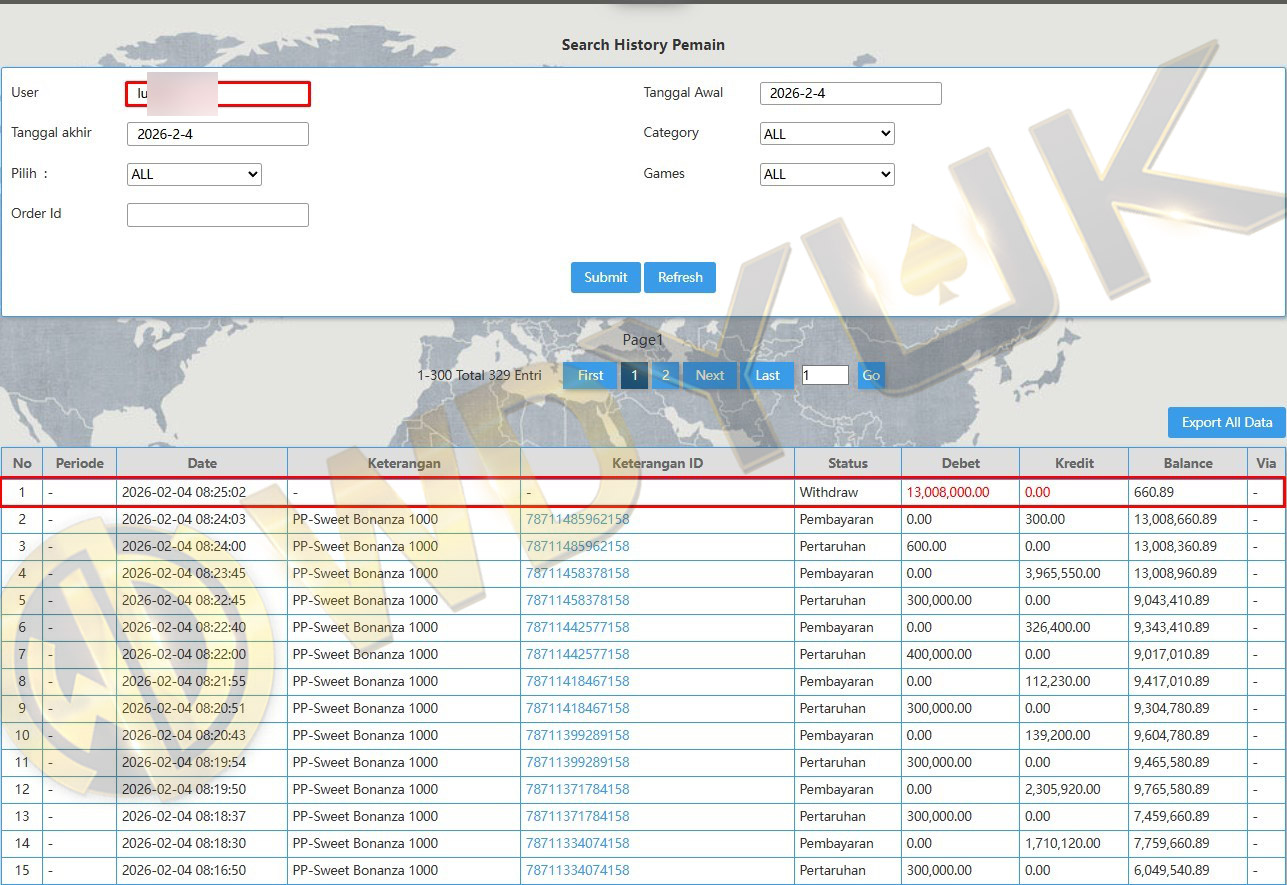Go to page 2 of results
Viewport: 1287px width, 885px height.
point(665,376)
